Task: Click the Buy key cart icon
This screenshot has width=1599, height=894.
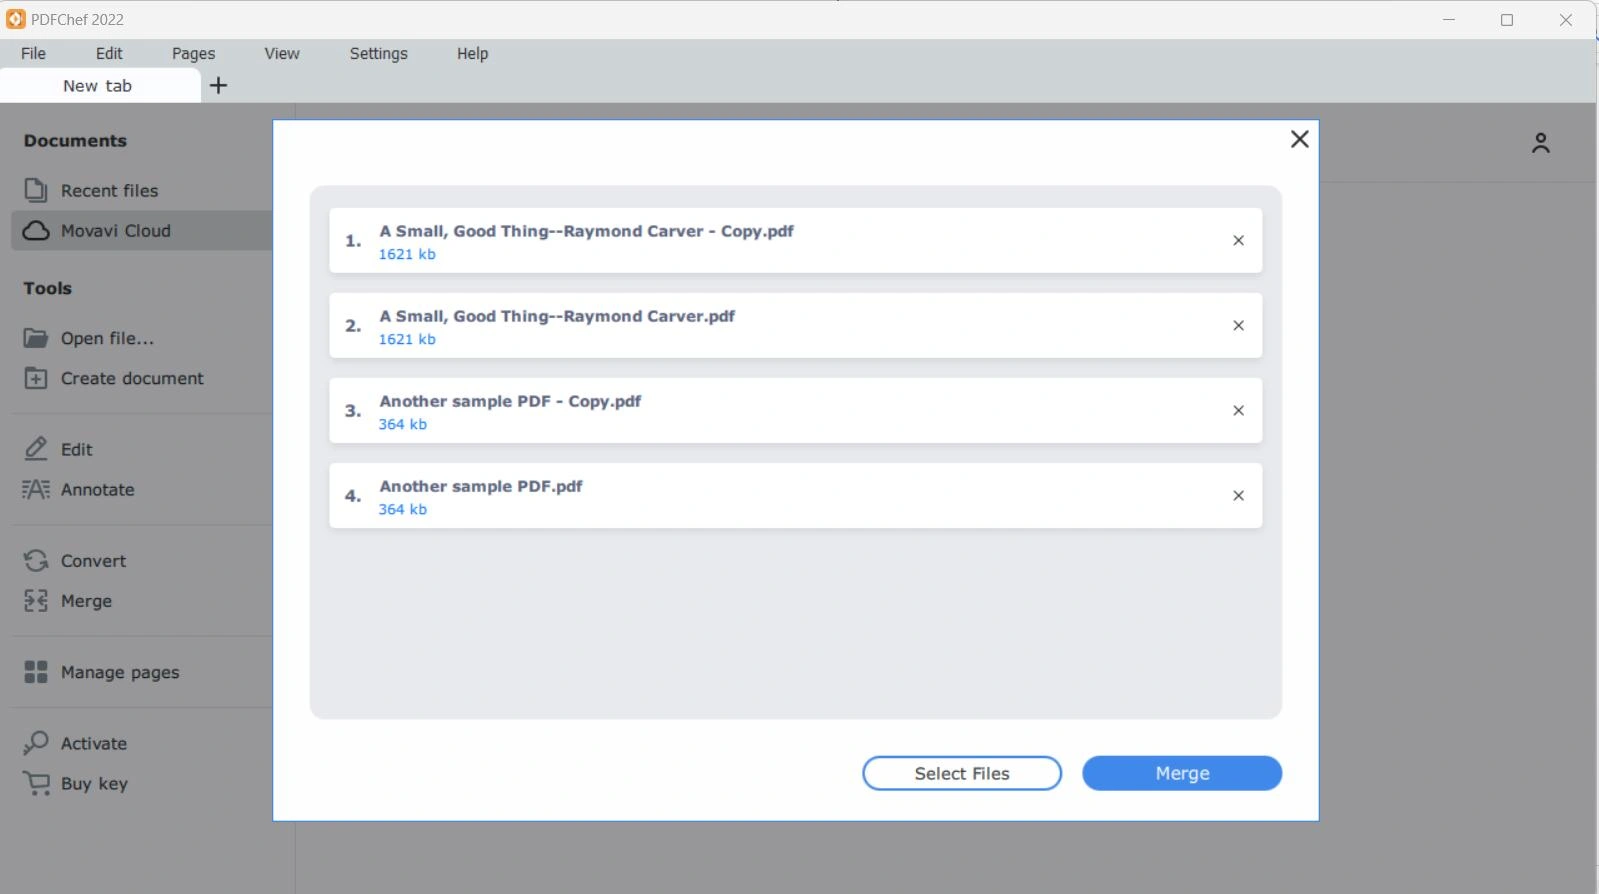Action: 36,784
